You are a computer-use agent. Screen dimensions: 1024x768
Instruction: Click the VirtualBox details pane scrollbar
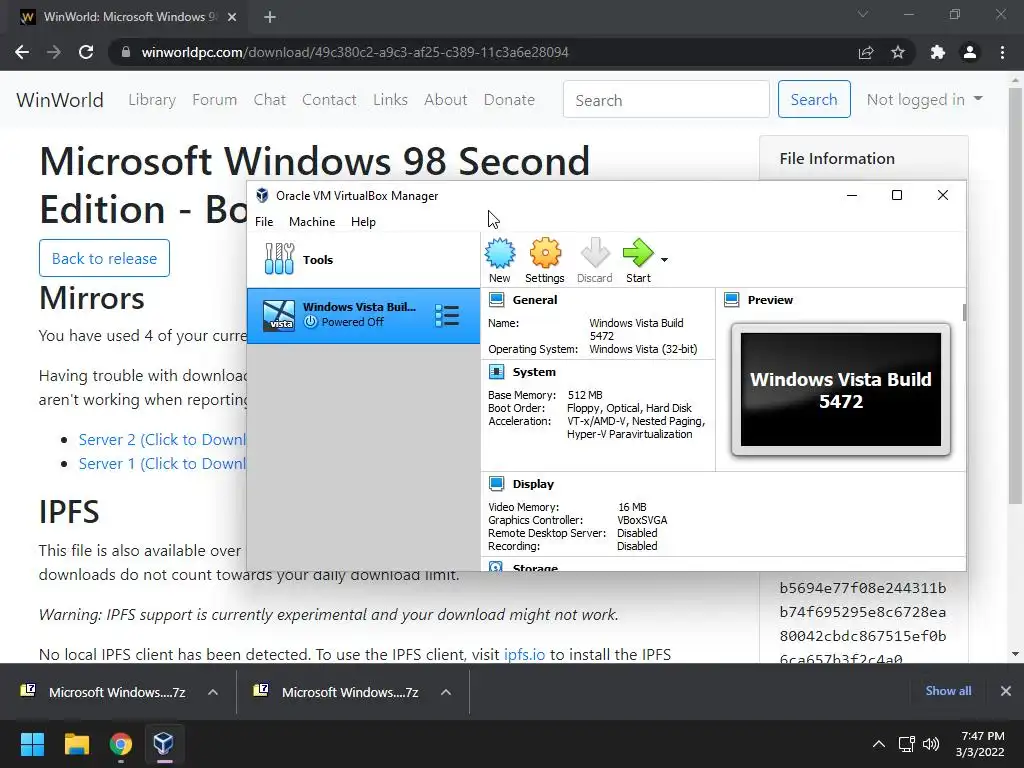(964, 312)
